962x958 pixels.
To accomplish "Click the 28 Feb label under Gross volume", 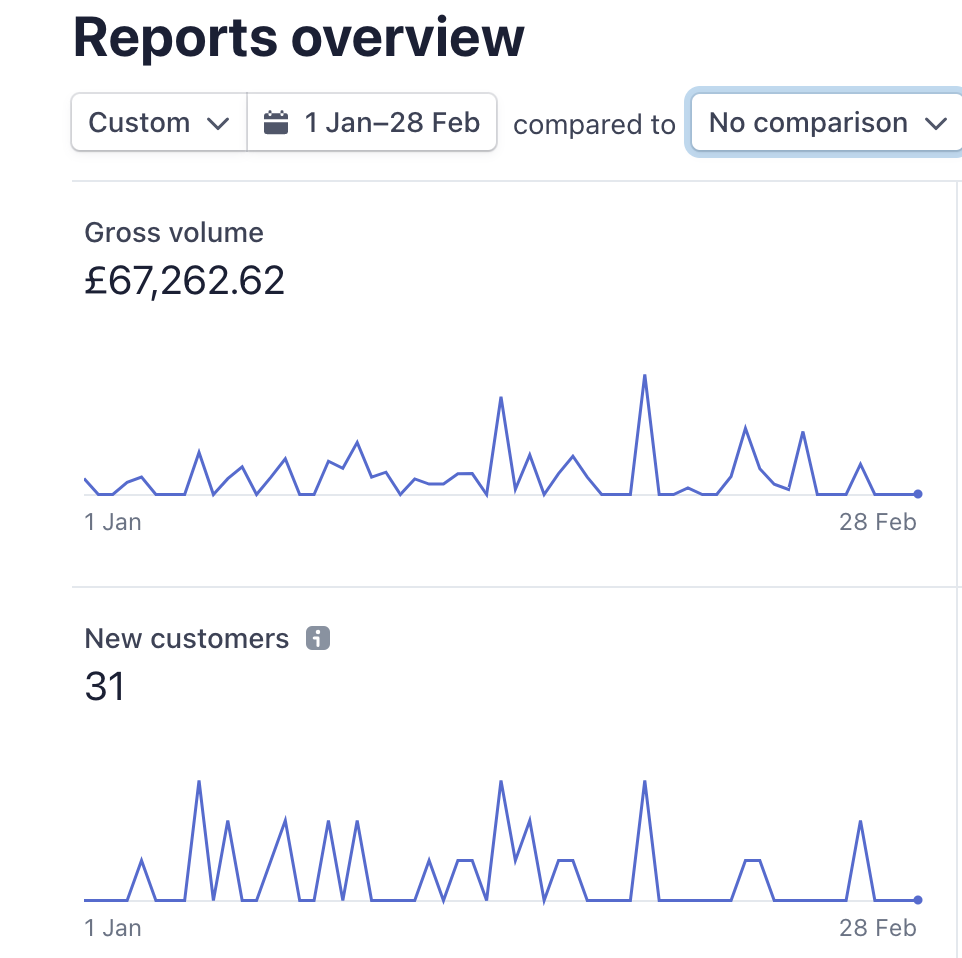I will tap(877, 522).
